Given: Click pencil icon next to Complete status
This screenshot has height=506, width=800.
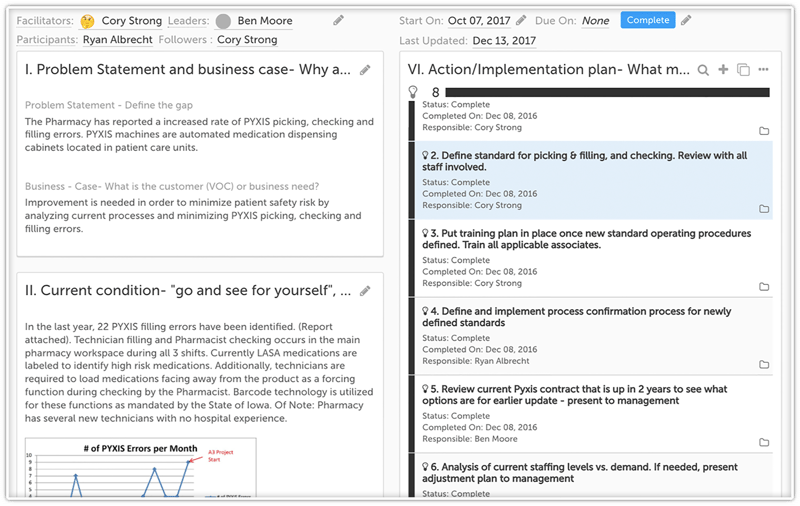Looking at the screenshot, I should pos(686,20).
